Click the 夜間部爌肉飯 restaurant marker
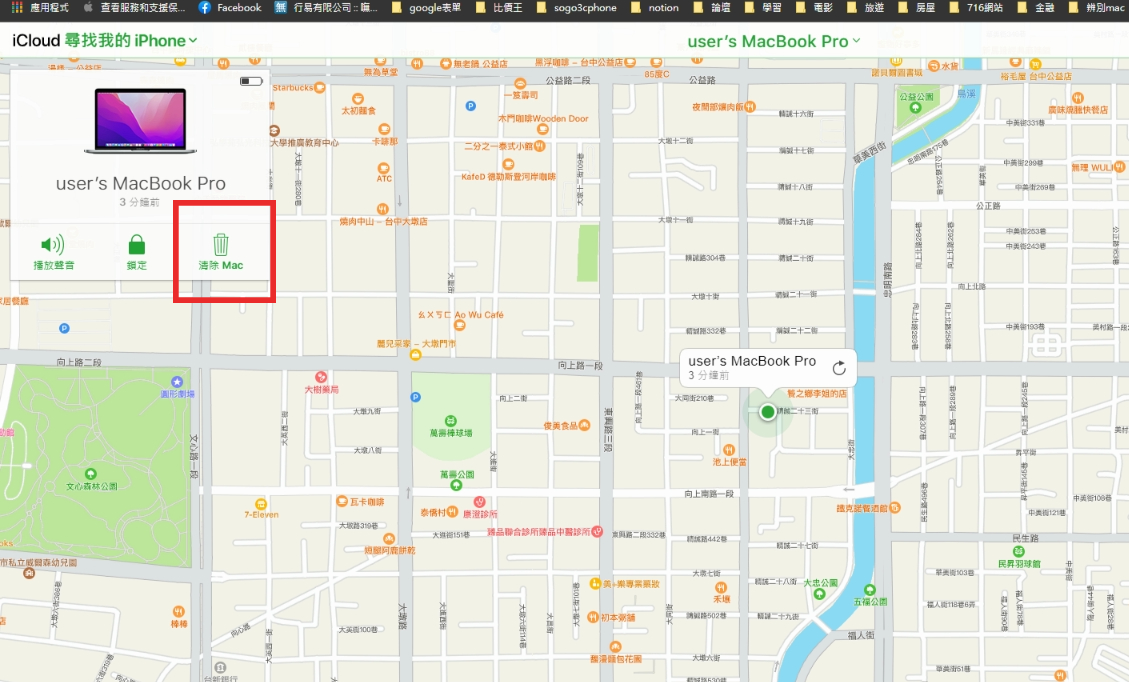This screenshot has width=1129, height=682. pyautogui.click(x=750, y=107)
